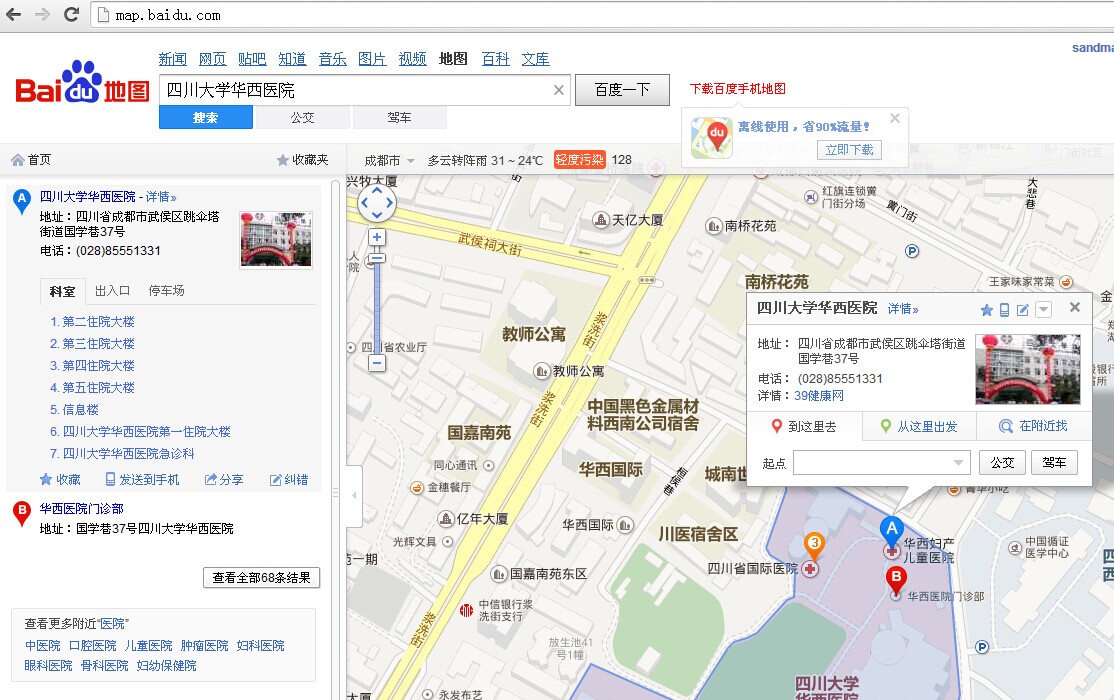Click 查看全部68条结果 button
Screen dimensions: 1114x700
262,577
